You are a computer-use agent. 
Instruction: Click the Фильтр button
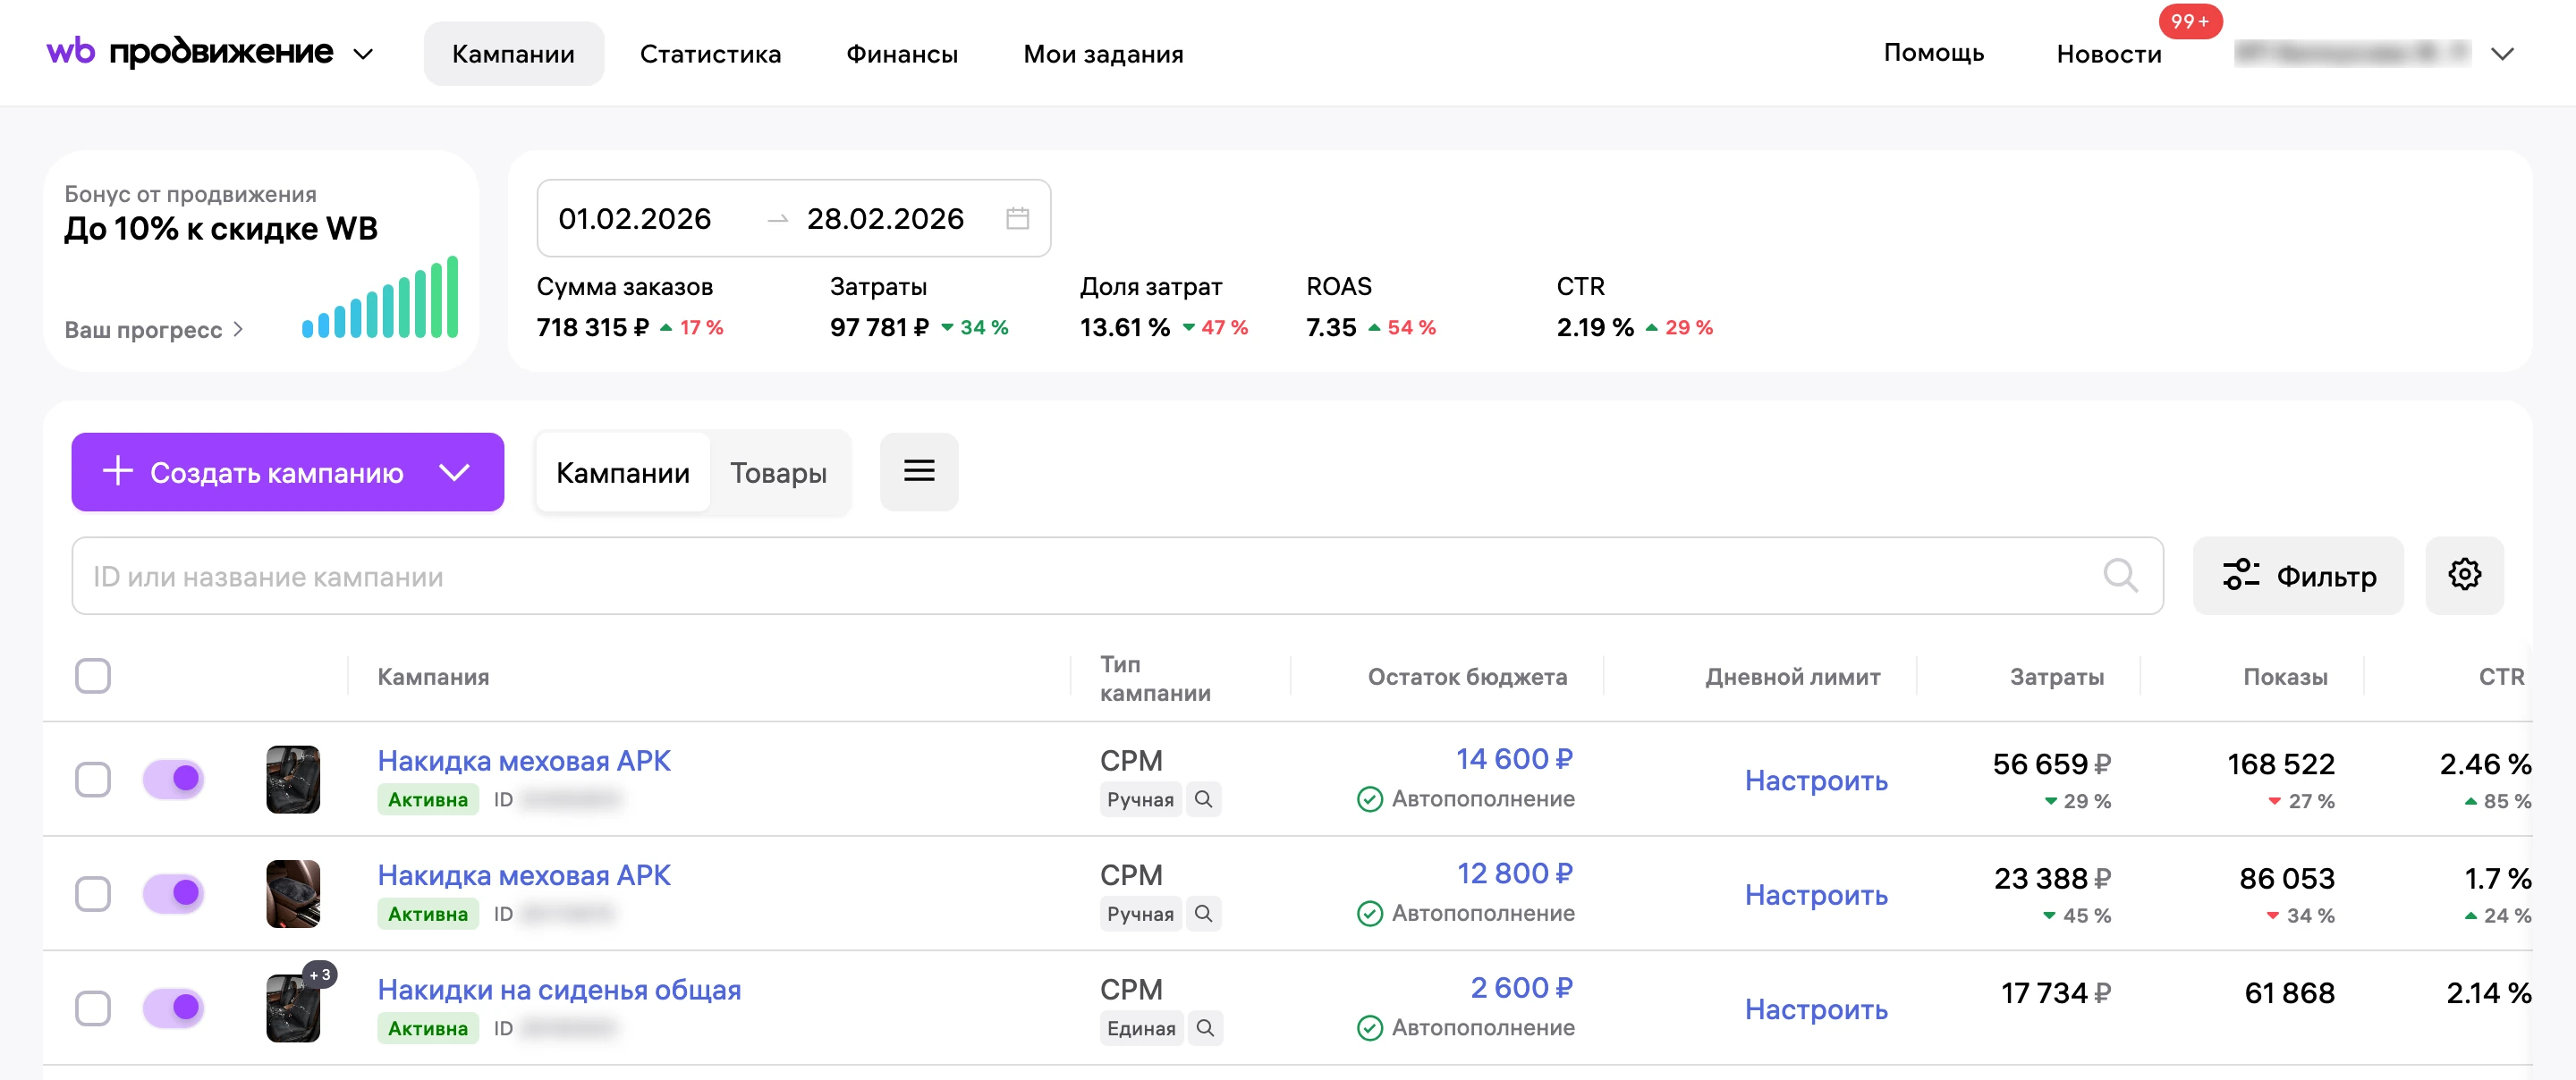pos(2298,575)
